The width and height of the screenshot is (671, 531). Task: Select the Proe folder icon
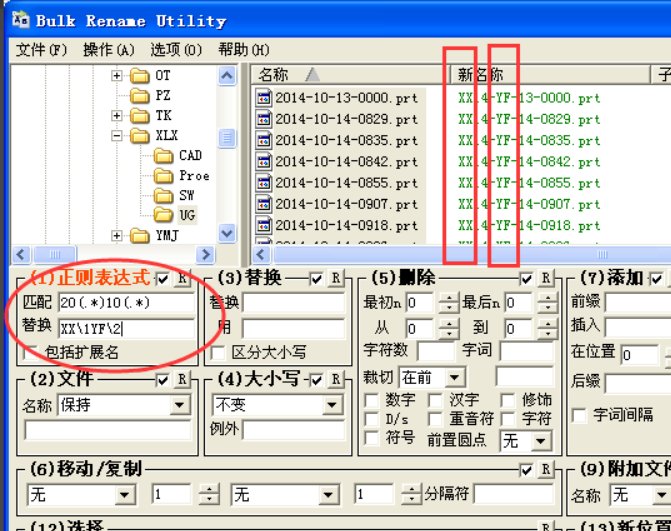pos(163,176)
